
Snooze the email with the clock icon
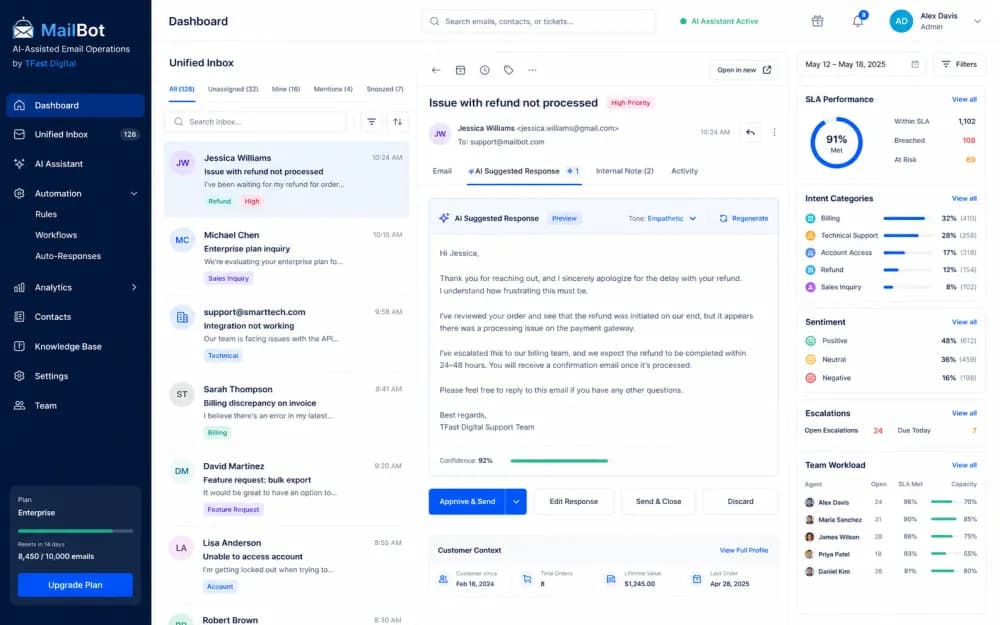[x=485, y=70]
